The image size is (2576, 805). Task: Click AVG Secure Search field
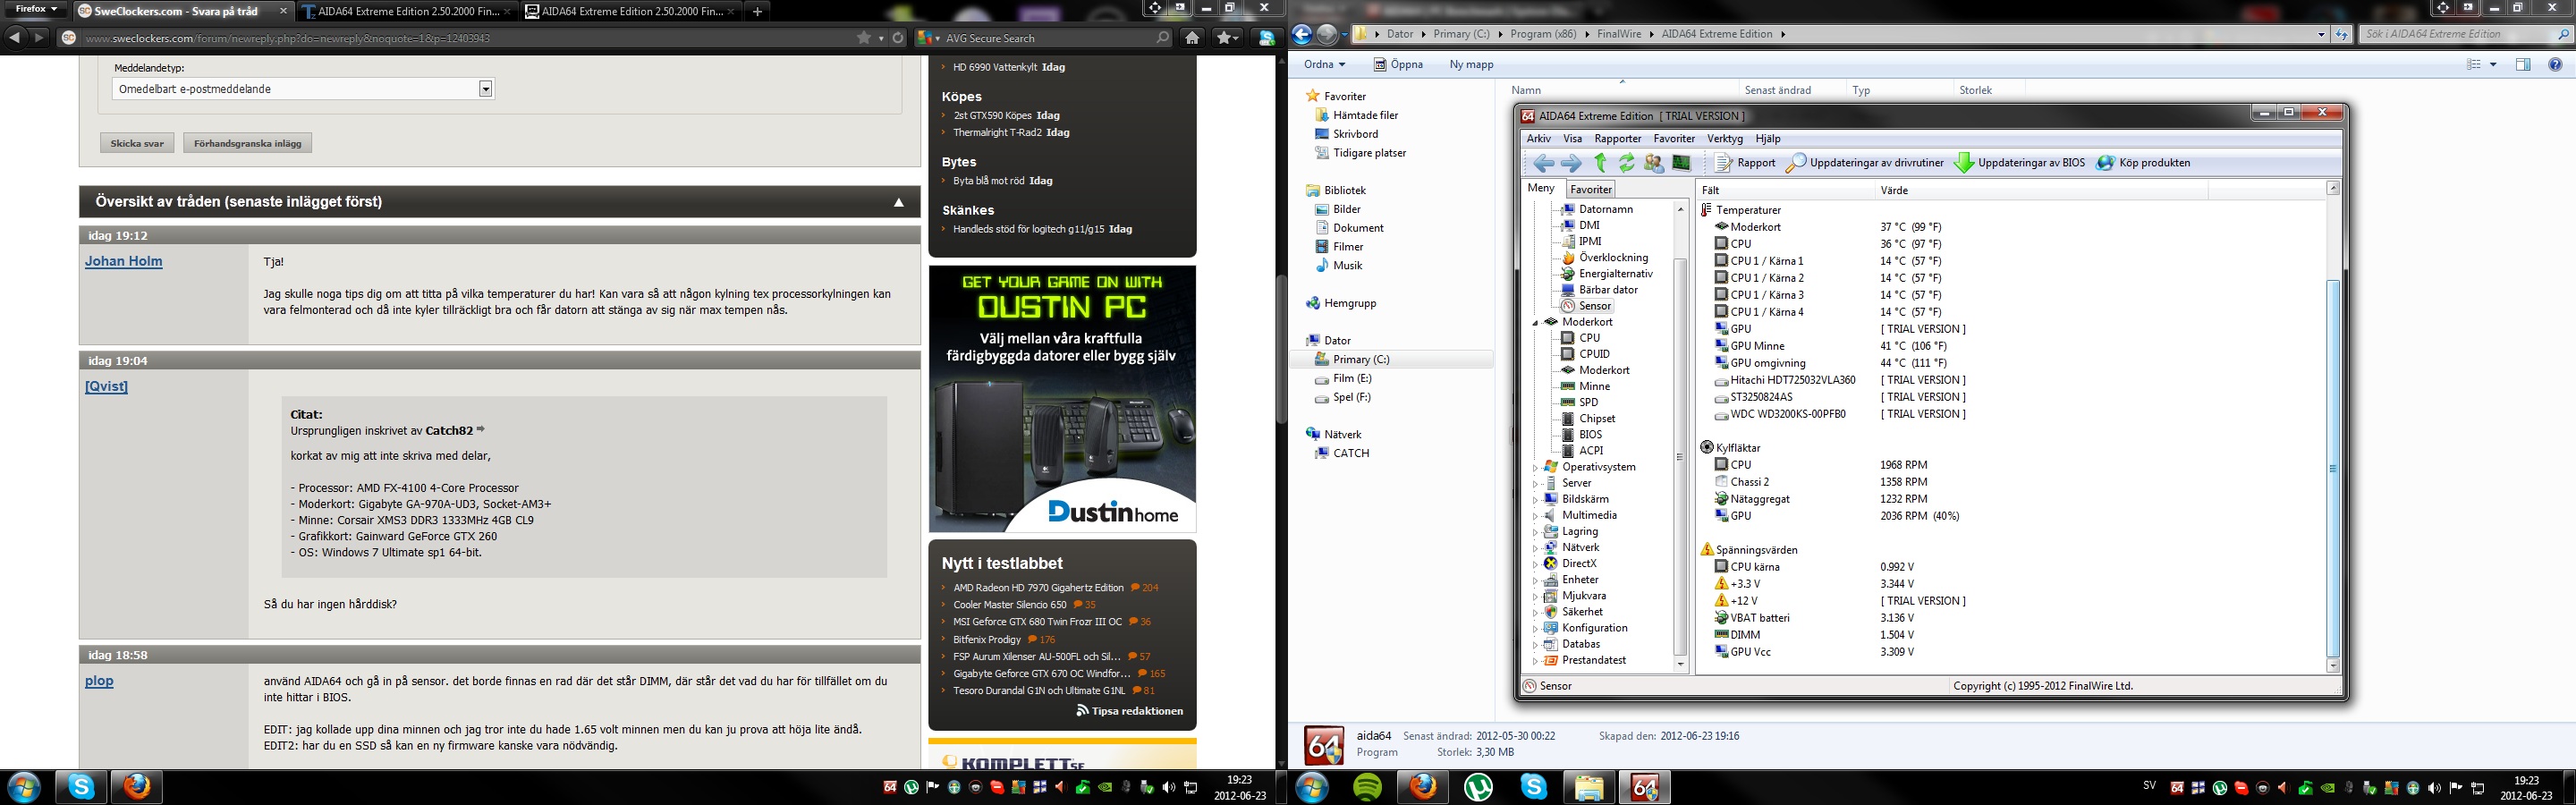click(1045, 38)
